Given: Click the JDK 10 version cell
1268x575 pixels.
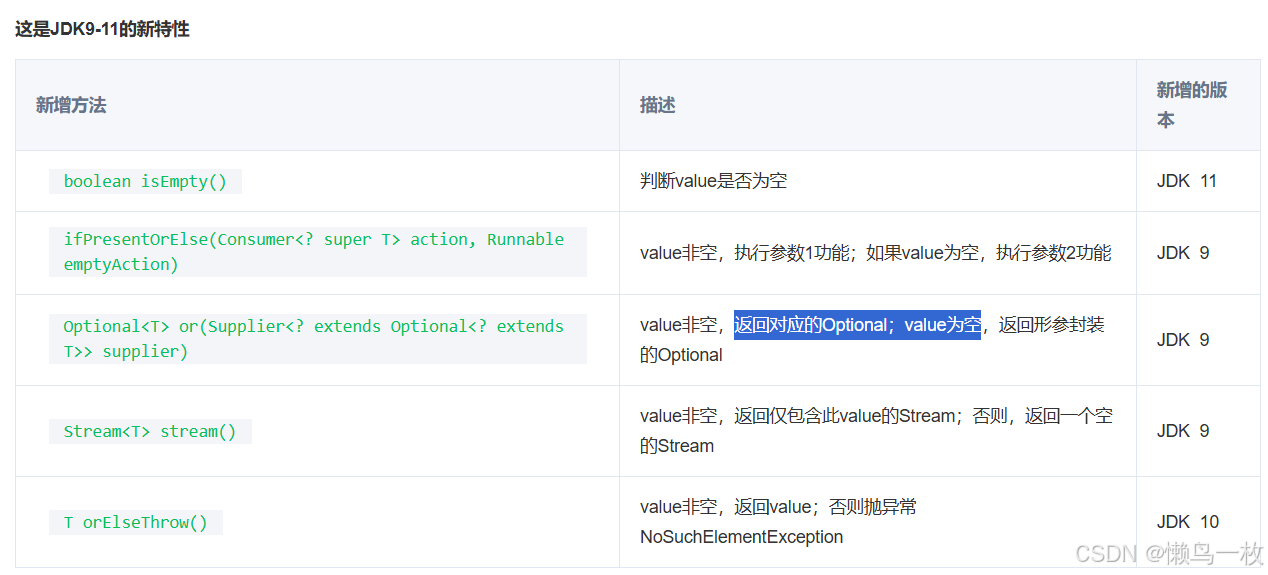Looking at the screenshot, I should [x=1188, y=522].
